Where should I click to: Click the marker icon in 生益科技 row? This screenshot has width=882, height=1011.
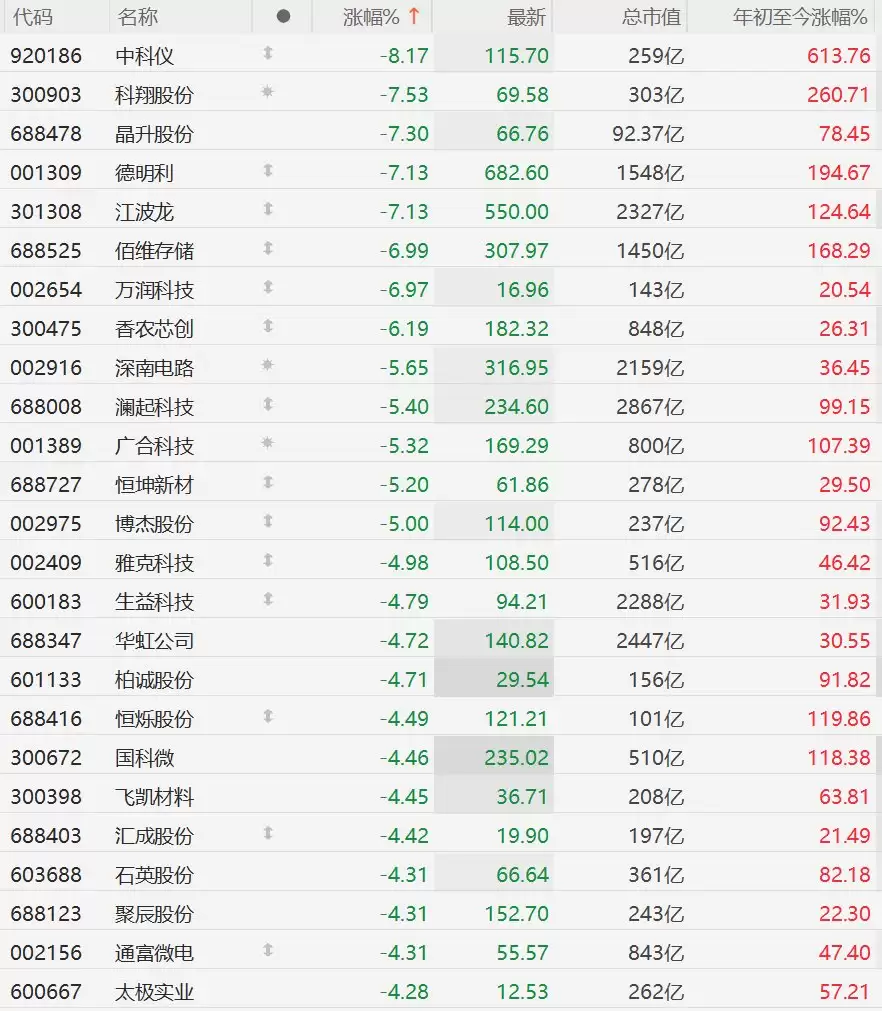pyautogui.click(x=268, y=599)
